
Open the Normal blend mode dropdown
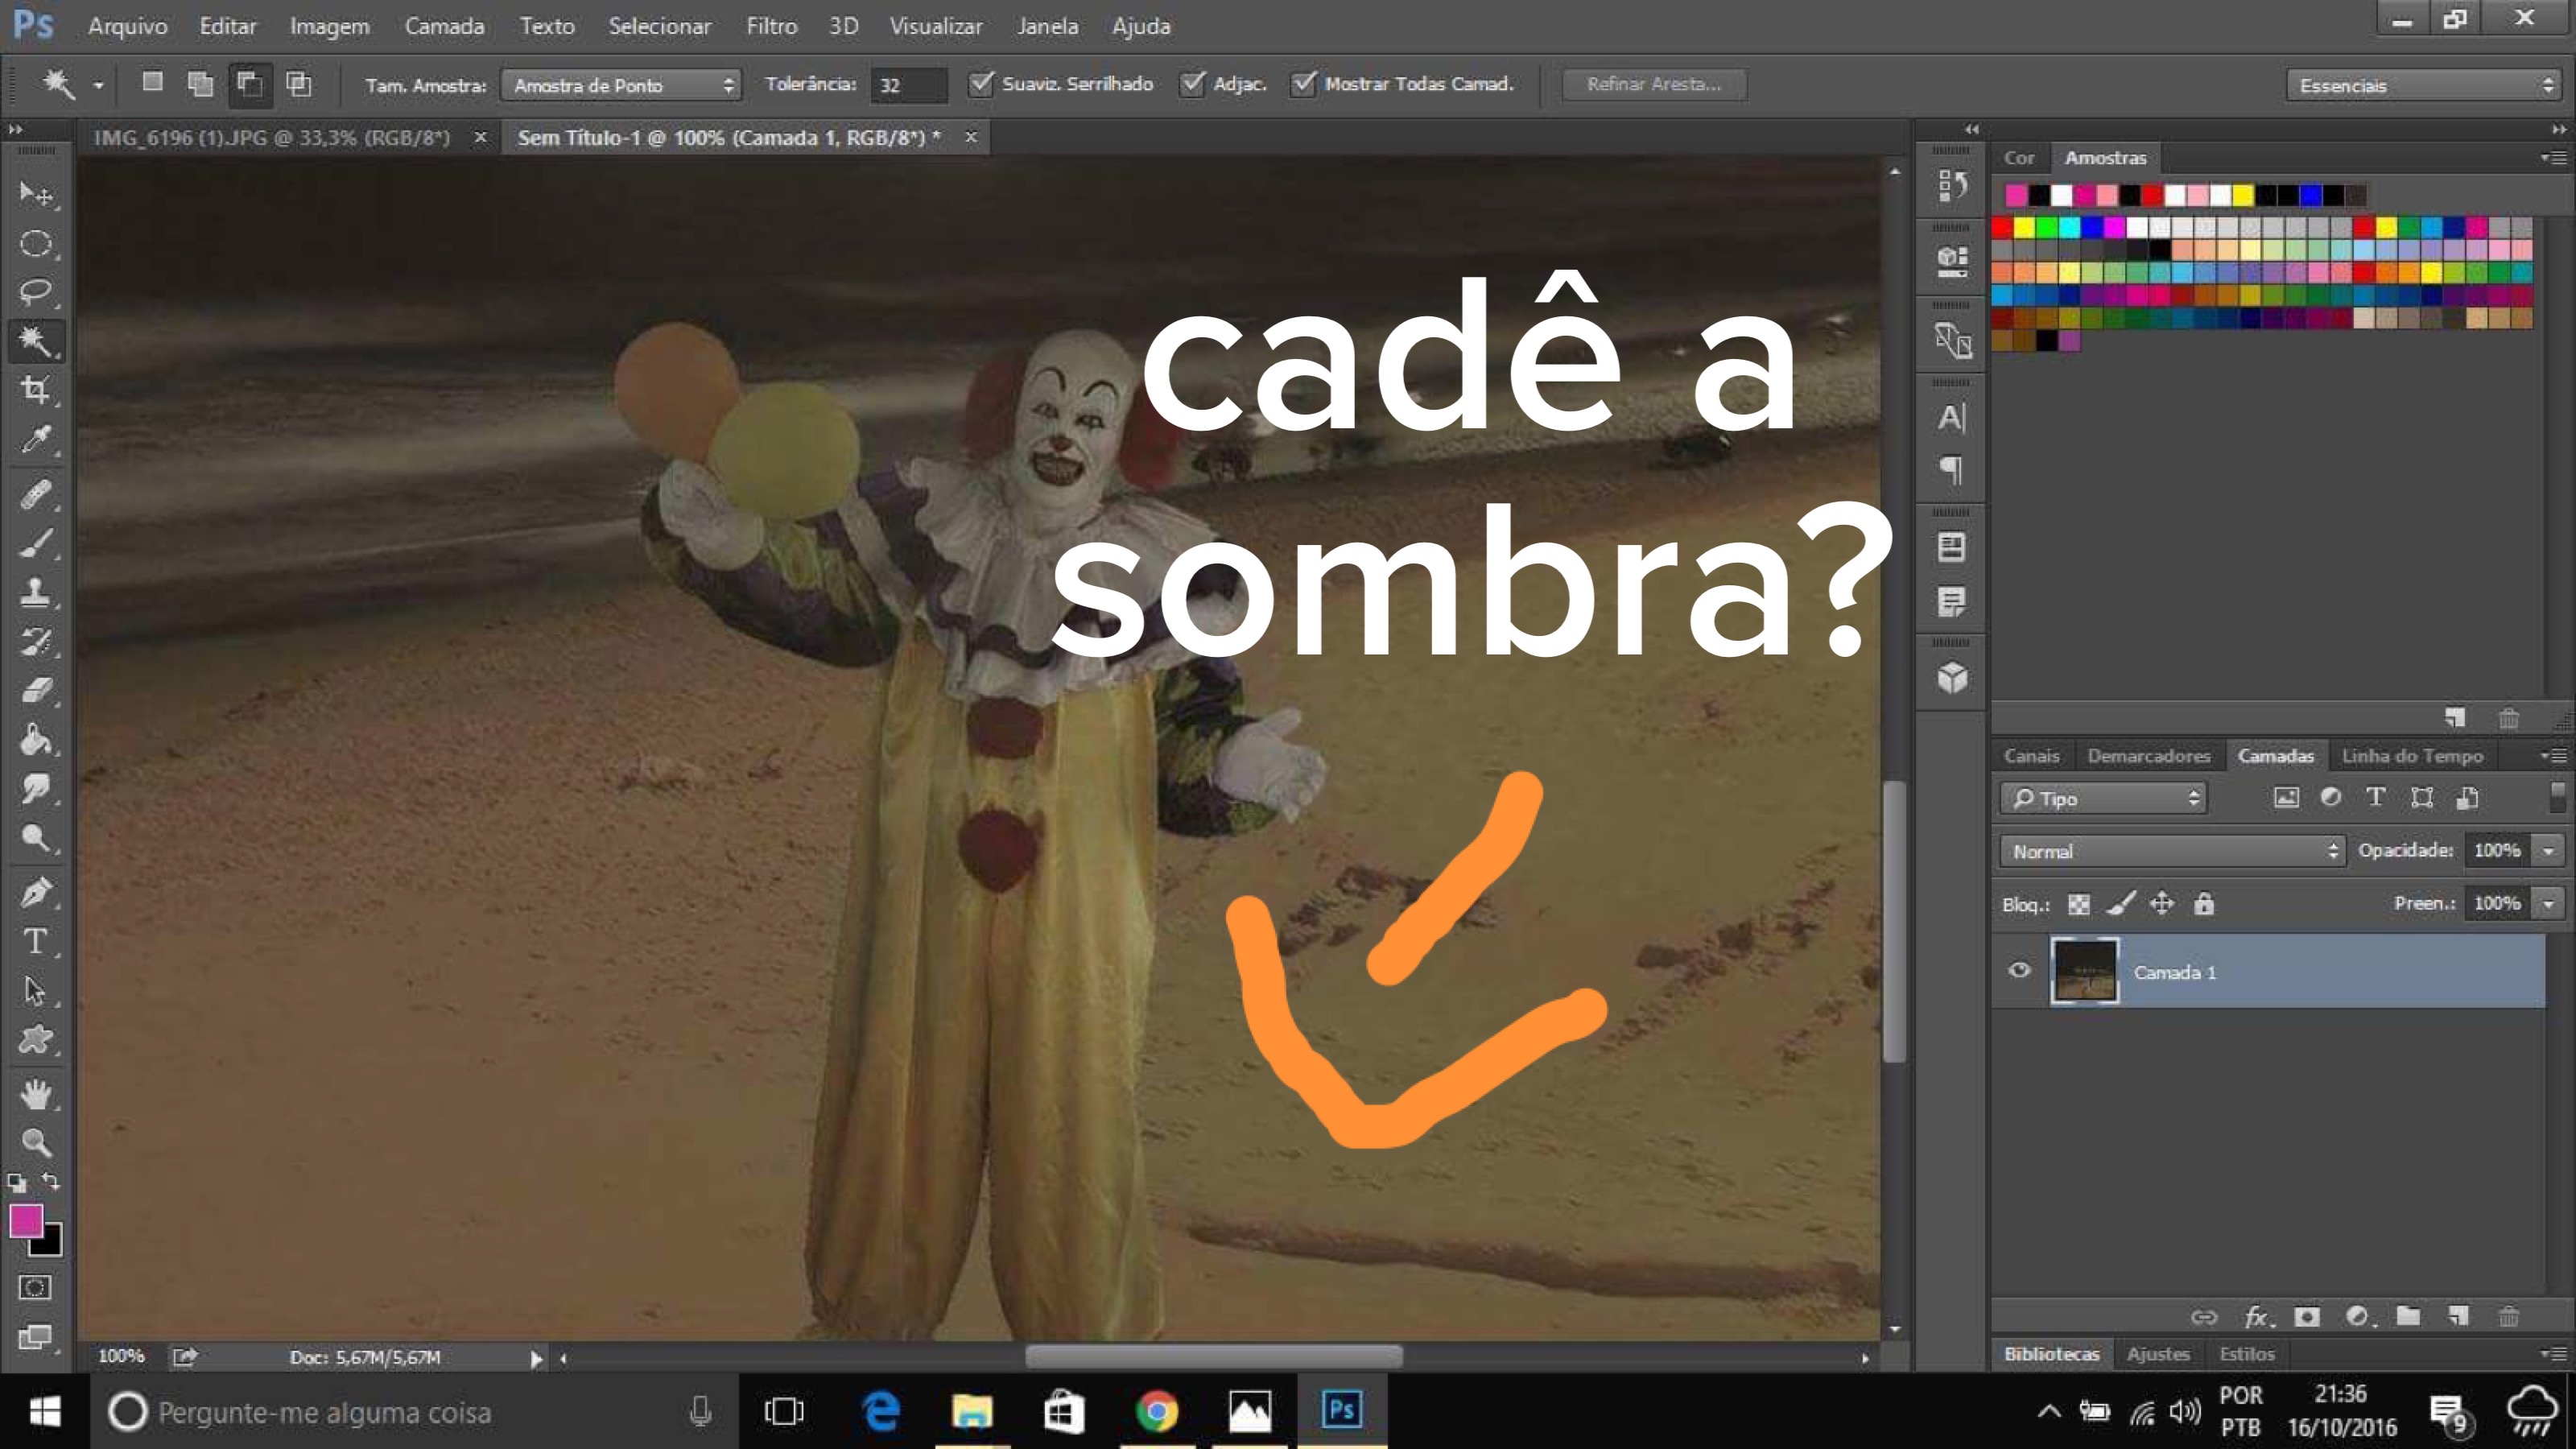[x=2171, y=851]
